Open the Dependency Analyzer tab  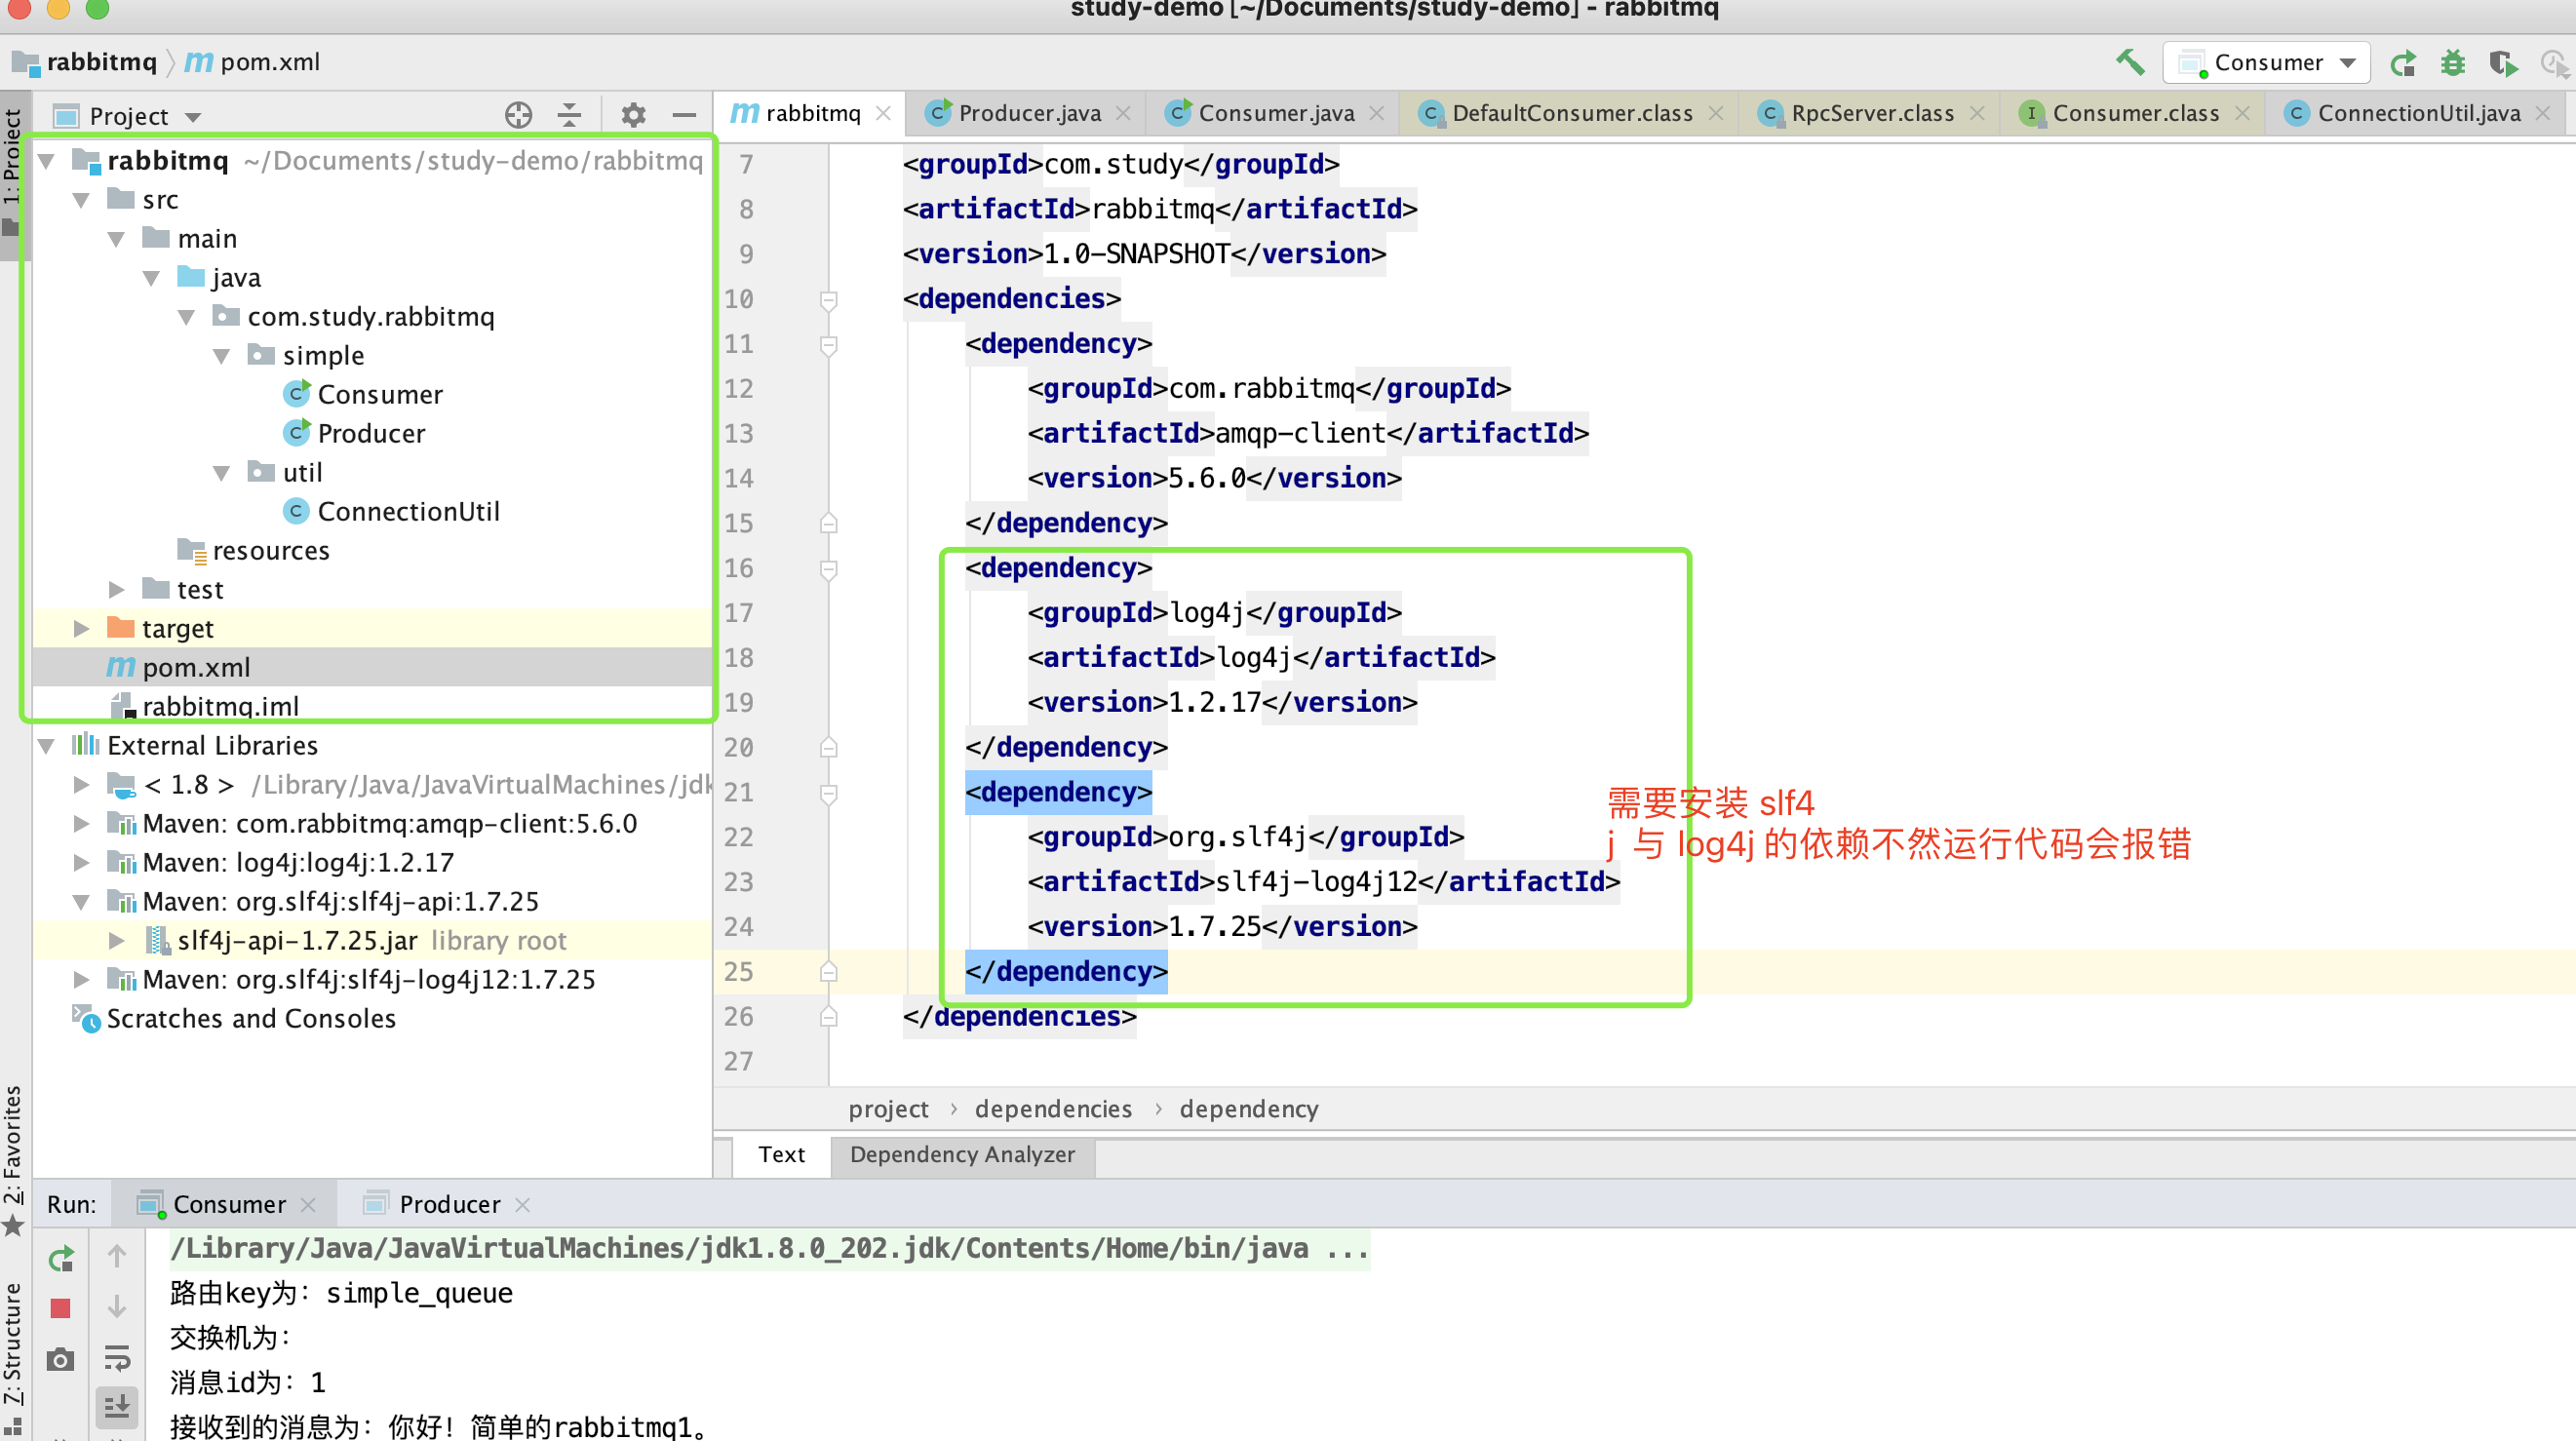tap(961, 1154)
